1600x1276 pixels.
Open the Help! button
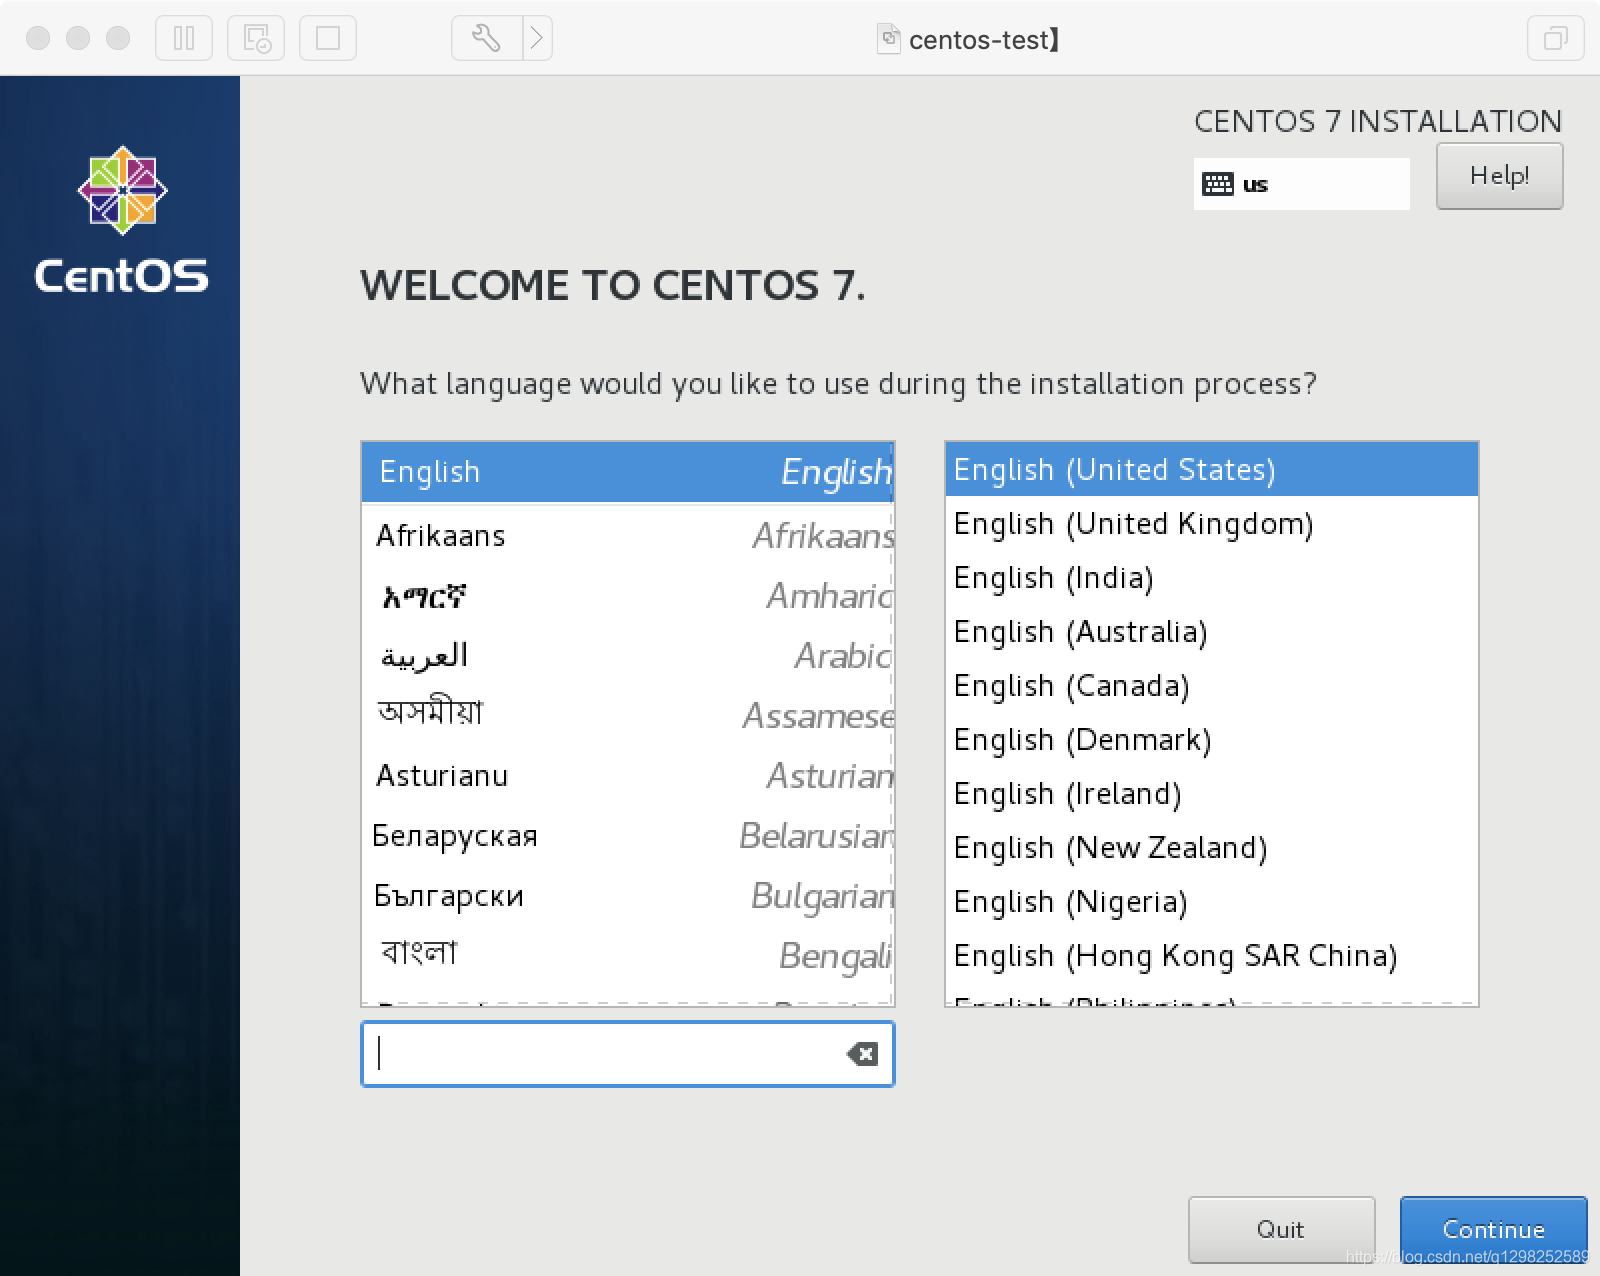click(1499, 176)
